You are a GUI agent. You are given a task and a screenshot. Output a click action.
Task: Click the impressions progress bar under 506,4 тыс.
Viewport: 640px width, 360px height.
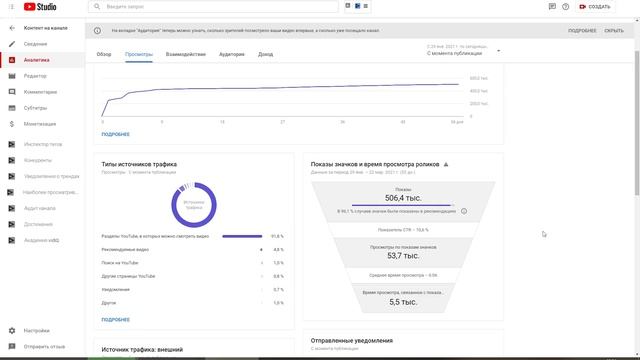pyautogui.click(x=402, y=205)
